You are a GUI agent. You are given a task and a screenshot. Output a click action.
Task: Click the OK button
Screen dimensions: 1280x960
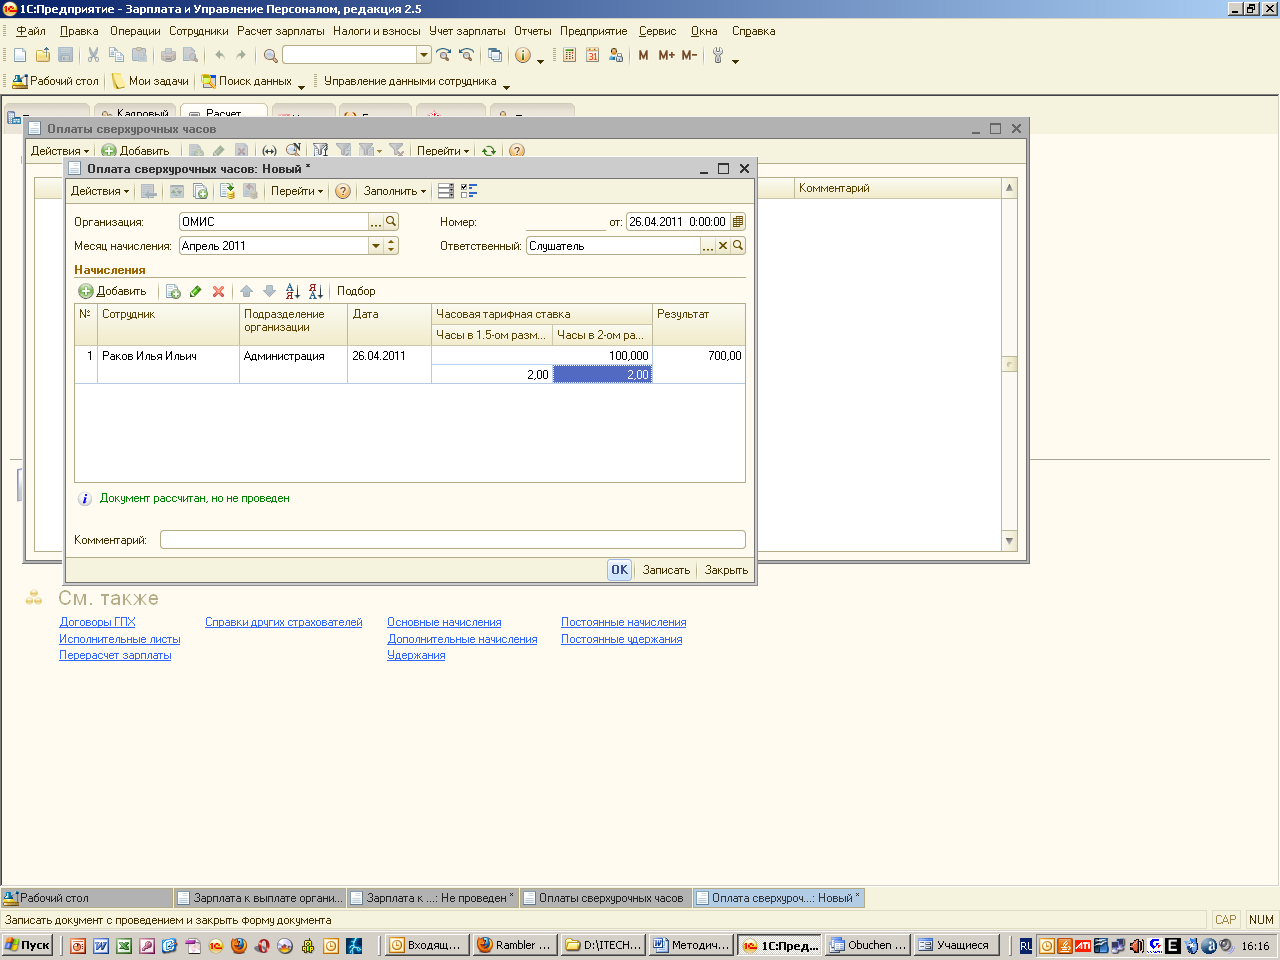620,570
